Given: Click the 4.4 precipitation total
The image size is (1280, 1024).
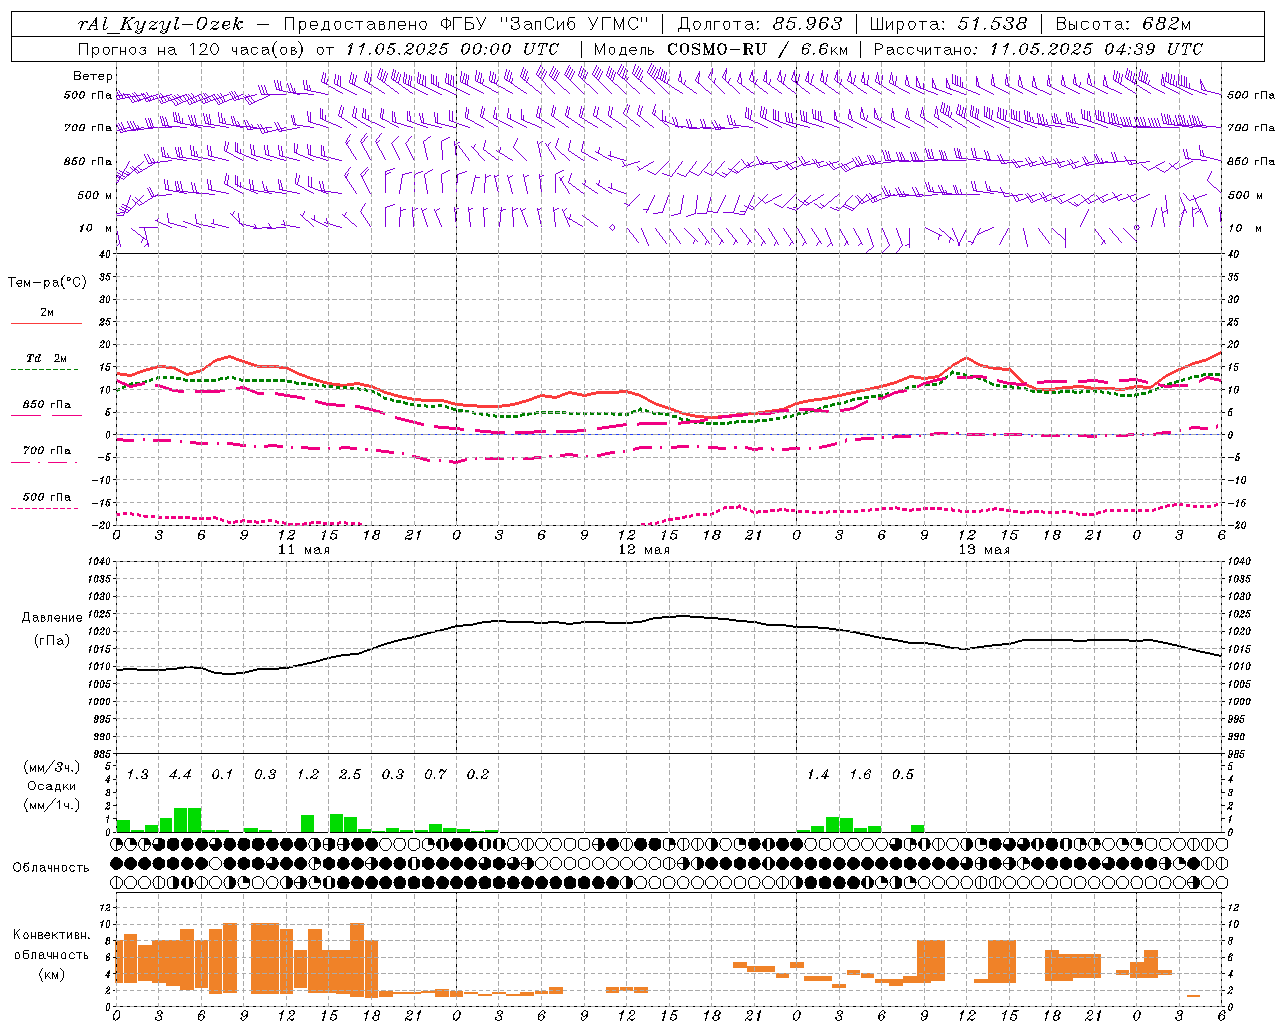Looking at the screenshot, I should point(180,774).
